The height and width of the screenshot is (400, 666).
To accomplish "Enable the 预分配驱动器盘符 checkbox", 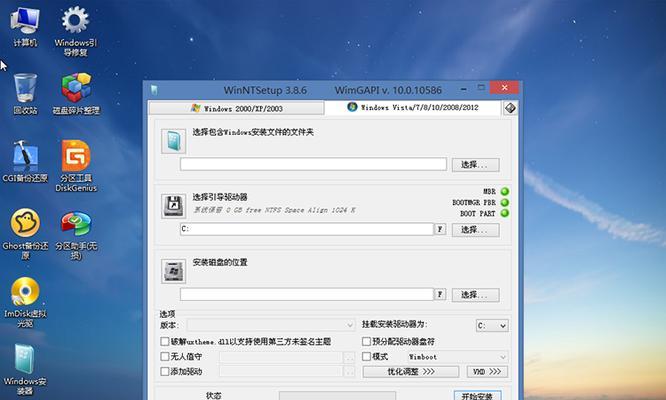I will [x=367, y=341].
